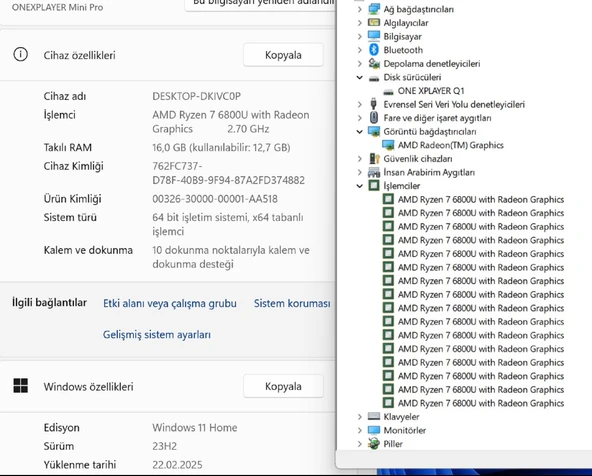Open the Sistem koruması link
This screenshot has width=592, height=476.
pyautogui.click(x=292, y=303)
